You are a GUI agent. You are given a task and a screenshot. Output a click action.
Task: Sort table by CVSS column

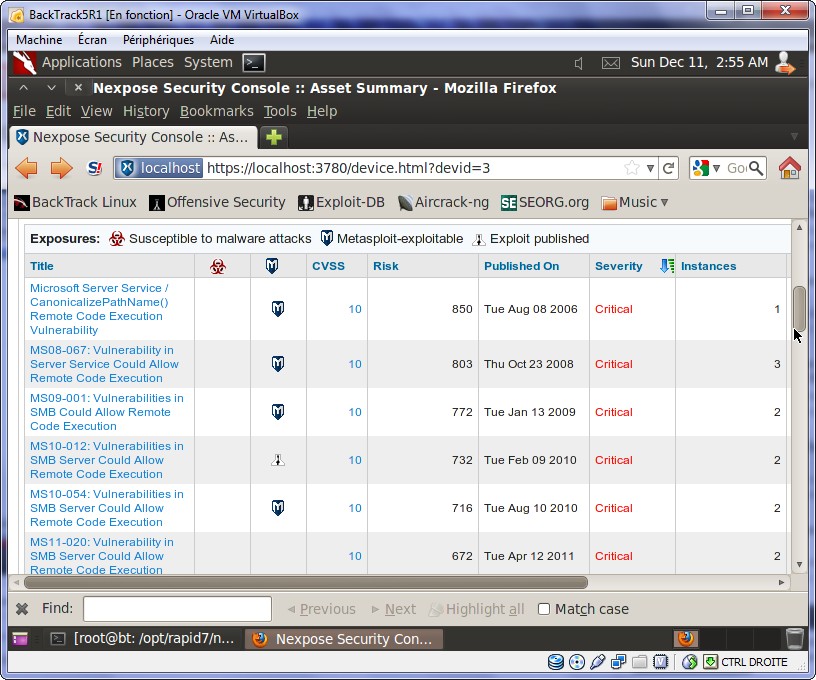coord(328,266)
